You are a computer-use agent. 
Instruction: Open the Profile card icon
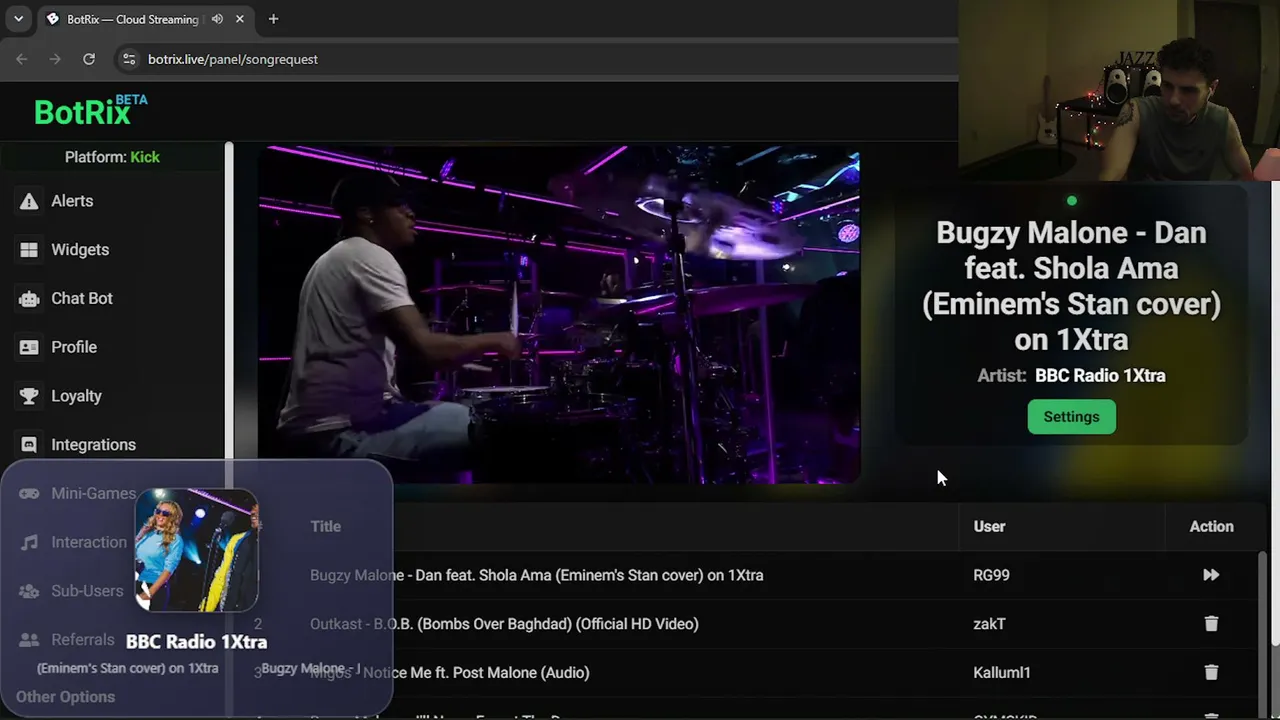point(29,347)
